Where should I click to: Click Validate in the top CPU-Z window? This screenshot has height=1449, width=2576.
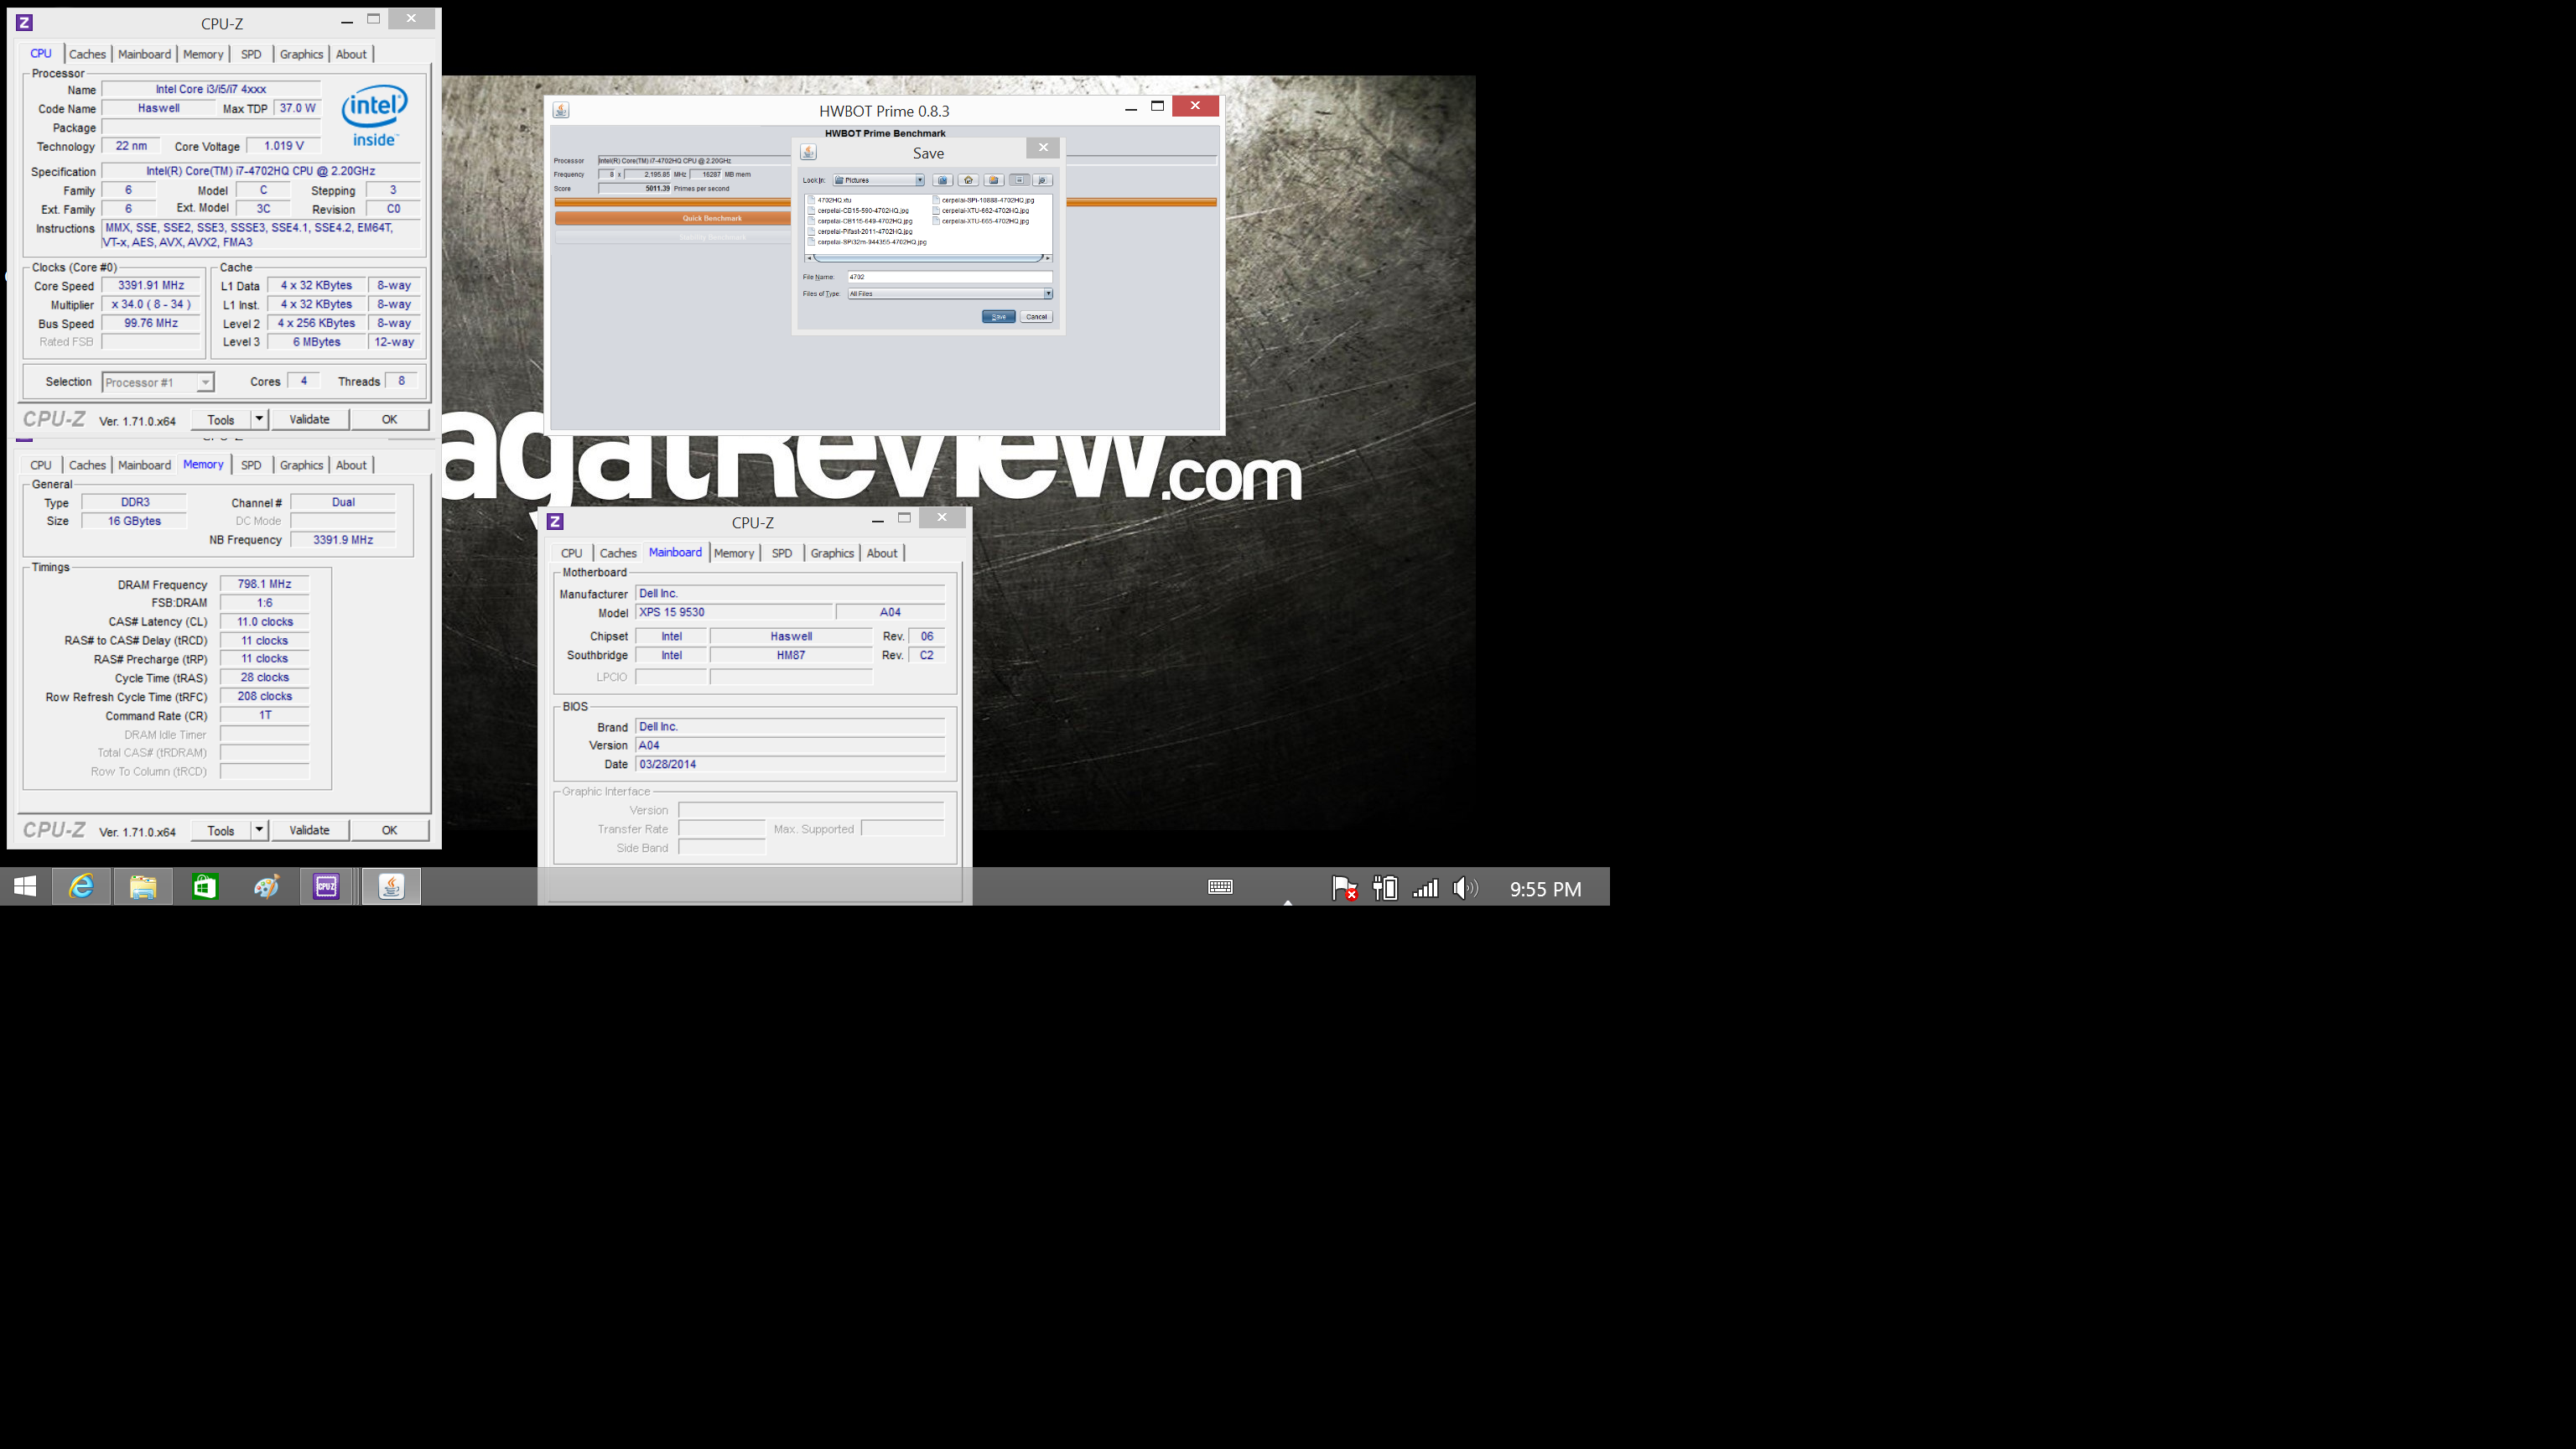309,419
